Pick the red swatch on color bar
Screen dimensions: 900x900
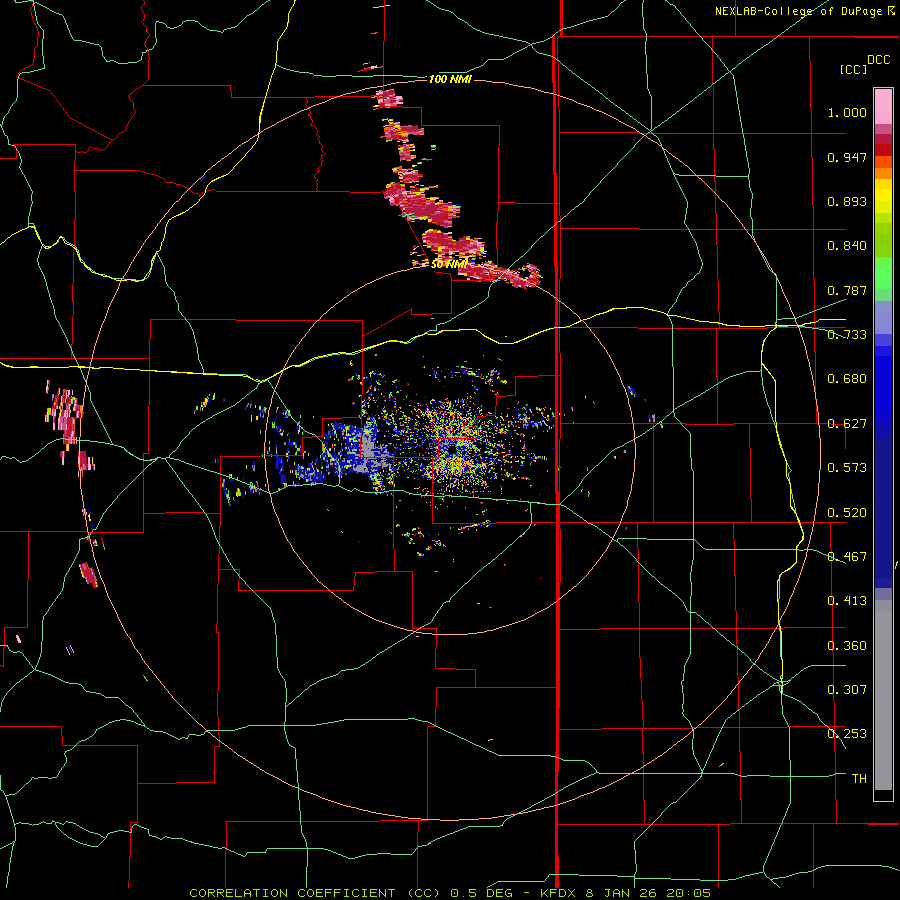pos(883,150)
